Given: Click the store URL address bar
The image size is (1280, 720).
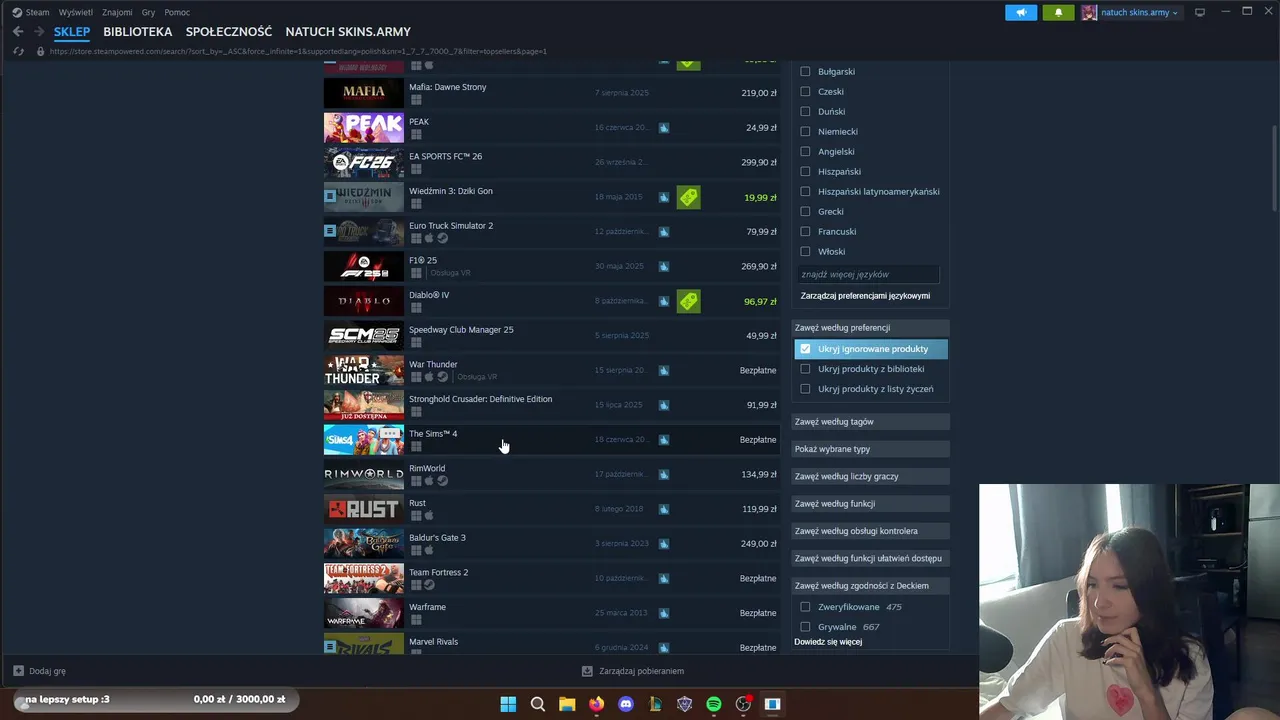Looking at the screenshot, I should point(298,51).
